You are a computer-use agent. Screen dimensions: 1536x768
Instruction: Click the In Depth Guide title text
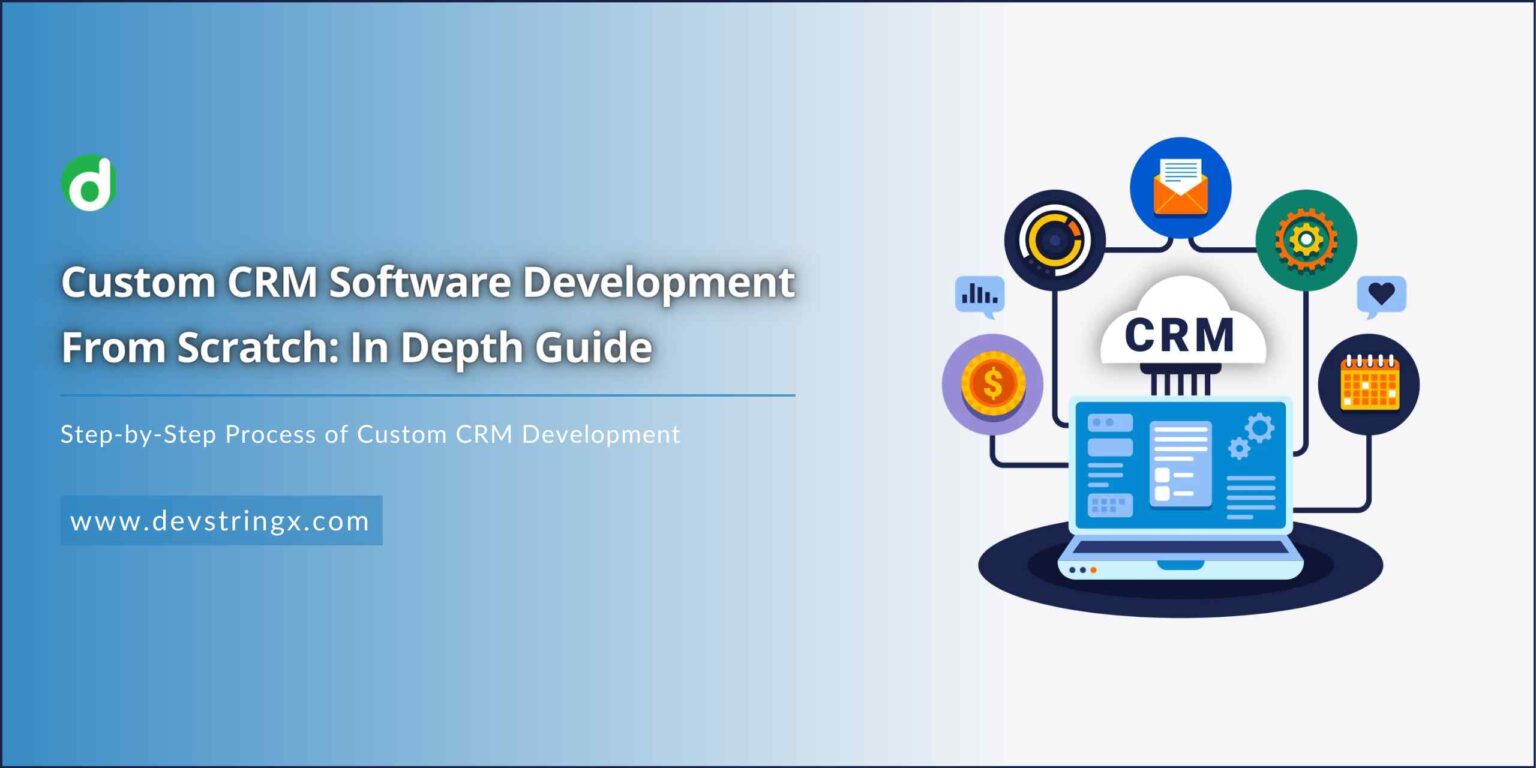(355, 348)
